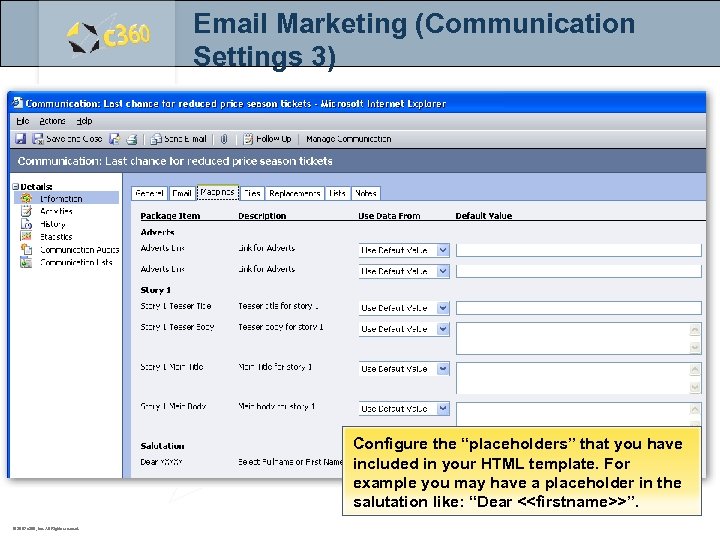Click the Use Data From column header
The height and width of the screenshot is (540, 720).
(x=389, y=216)
